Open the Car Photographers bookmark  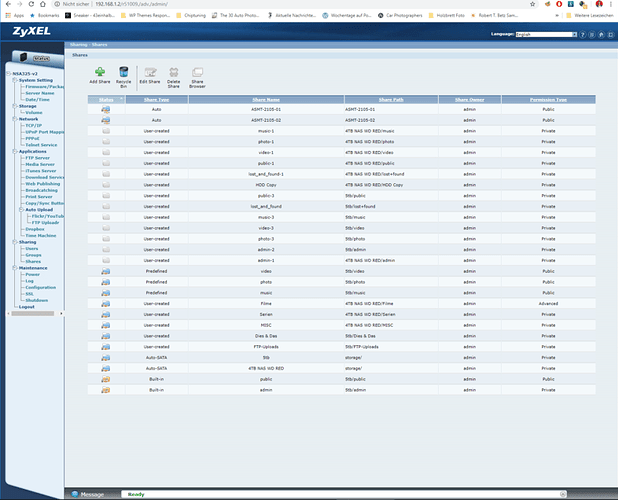400,15
